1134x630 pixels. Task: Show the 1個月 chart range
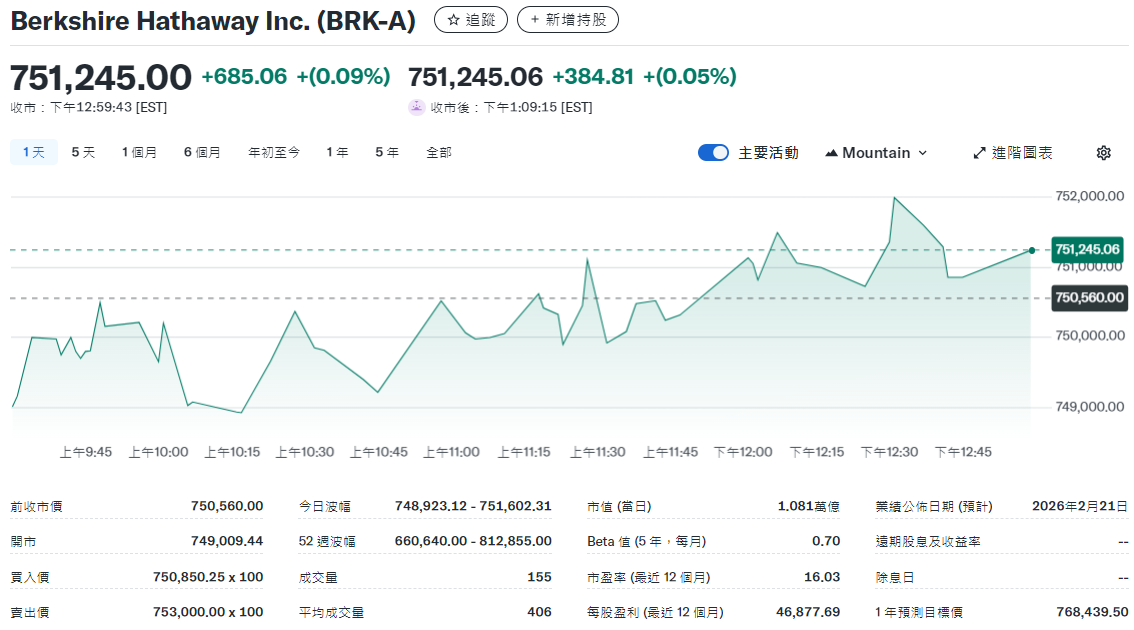pos(139,152)
